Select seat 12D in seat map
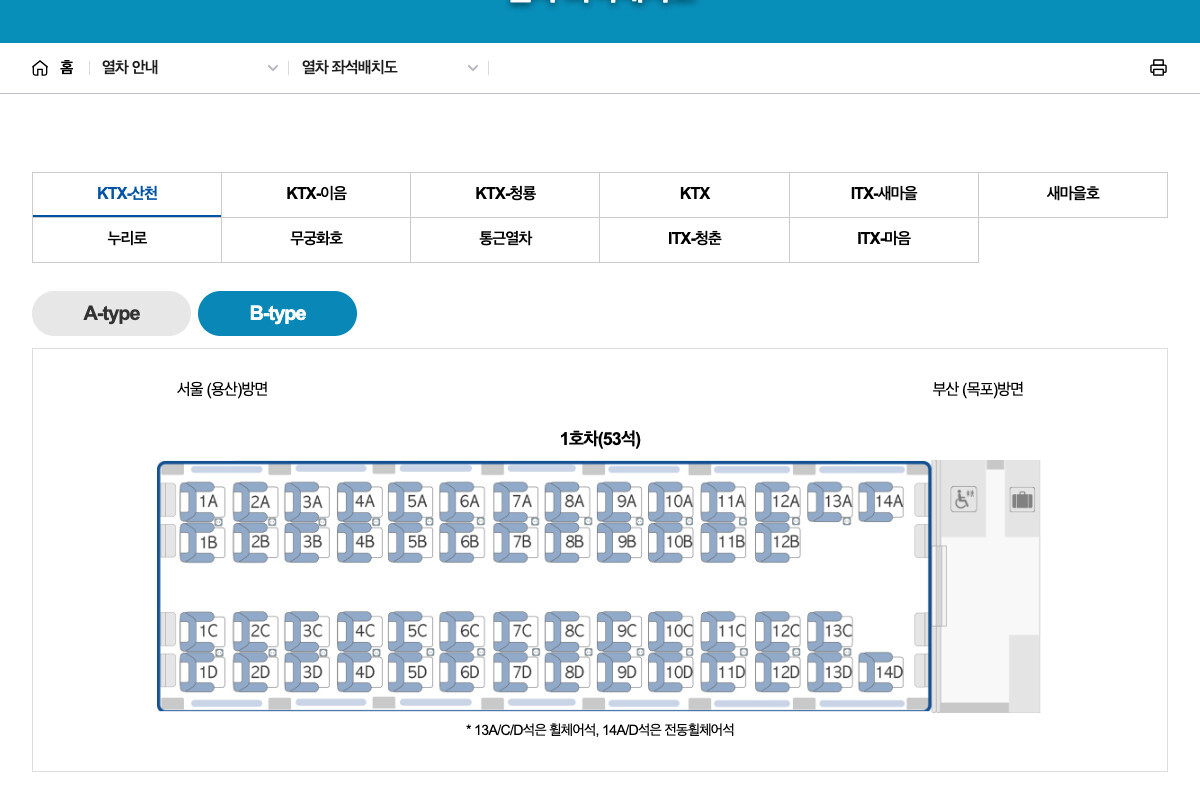The image size is (1200, 800). [778, 672]
